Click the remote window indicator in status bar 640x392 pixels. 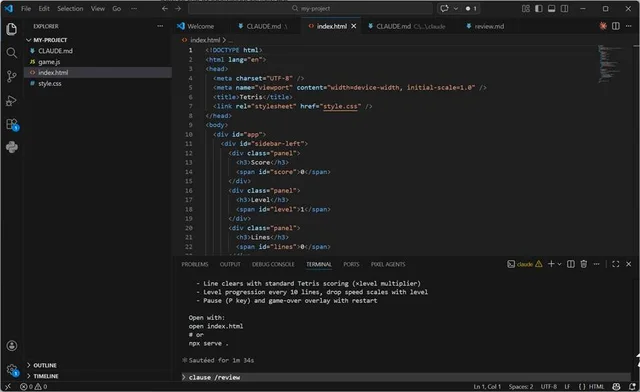(8, 386)
